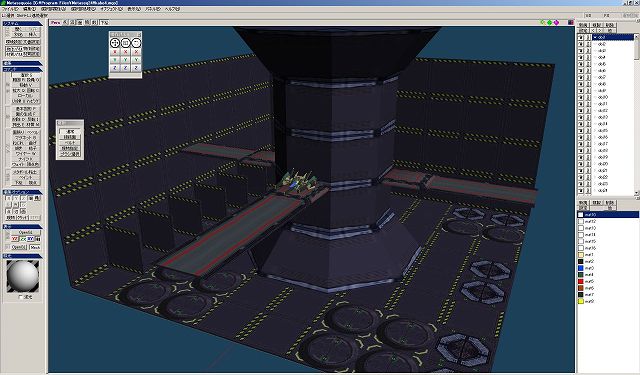Toggle XY plane display button
The image size is (640, 375).
(x=31, y=239)
